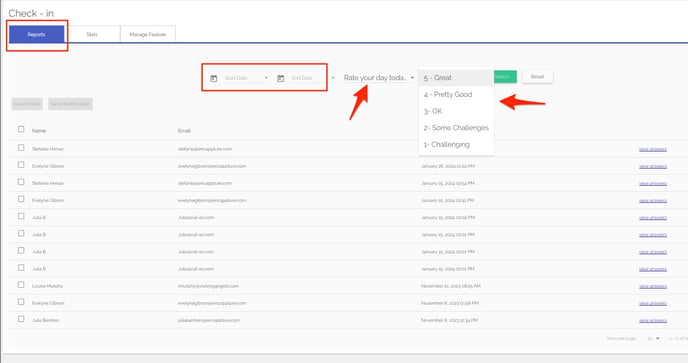Viewport: 688px width, 363px height.
Task: Select the '3- OK' option
Action: (x=456, y=111)
